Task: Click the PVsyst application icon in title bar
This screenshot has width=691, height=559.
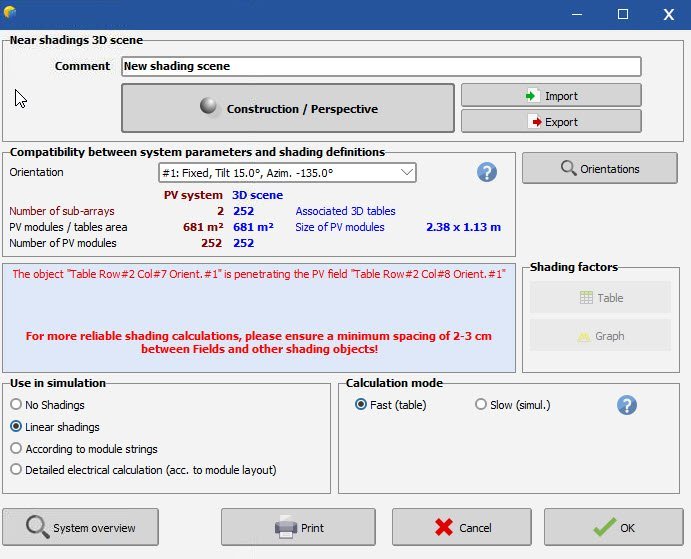Action: [x=11, y=13]
